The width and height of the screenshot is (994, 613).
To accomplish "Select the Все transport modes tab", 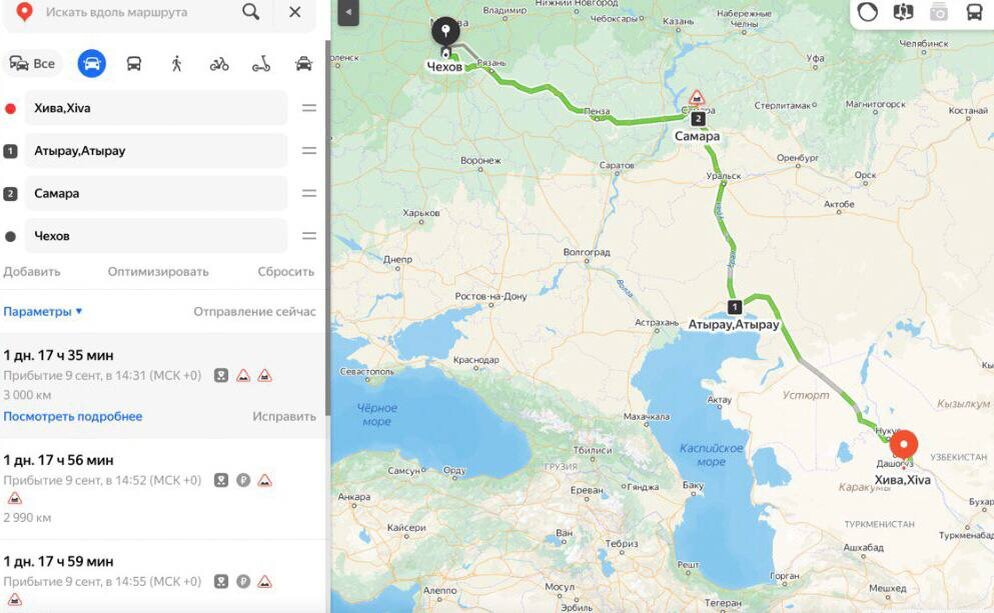I will pos(32,63).
